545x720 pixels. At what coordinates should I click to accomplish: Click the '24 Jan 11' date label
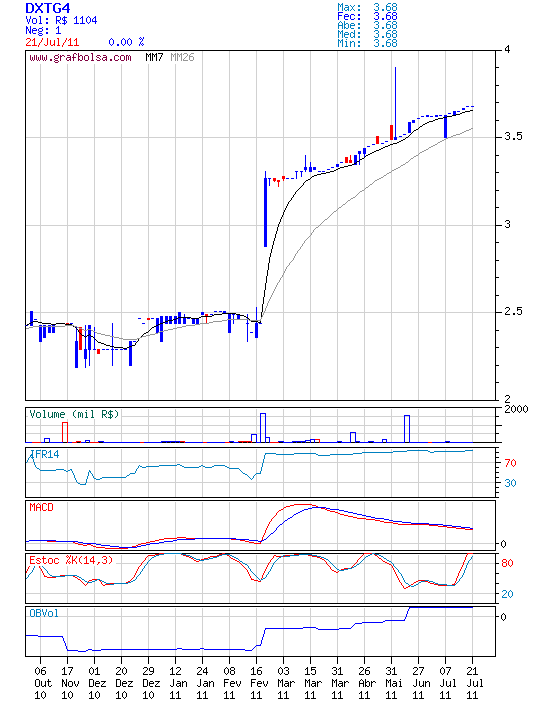pyautogui.click(x=205, y=683)
